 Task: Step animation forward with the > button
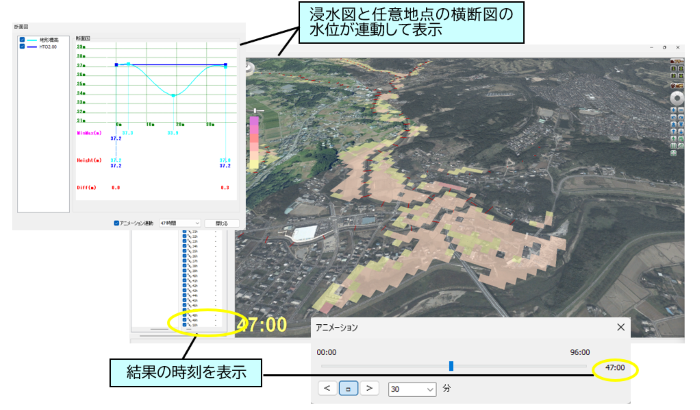point(369,389)
